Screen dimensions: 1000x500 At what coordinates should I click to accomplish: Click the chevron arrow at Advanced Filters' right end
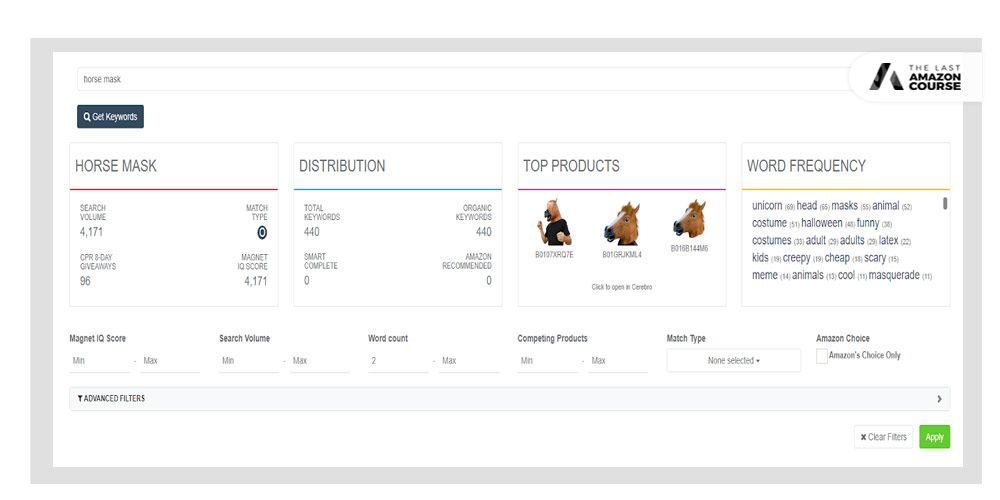coord(939,399)
